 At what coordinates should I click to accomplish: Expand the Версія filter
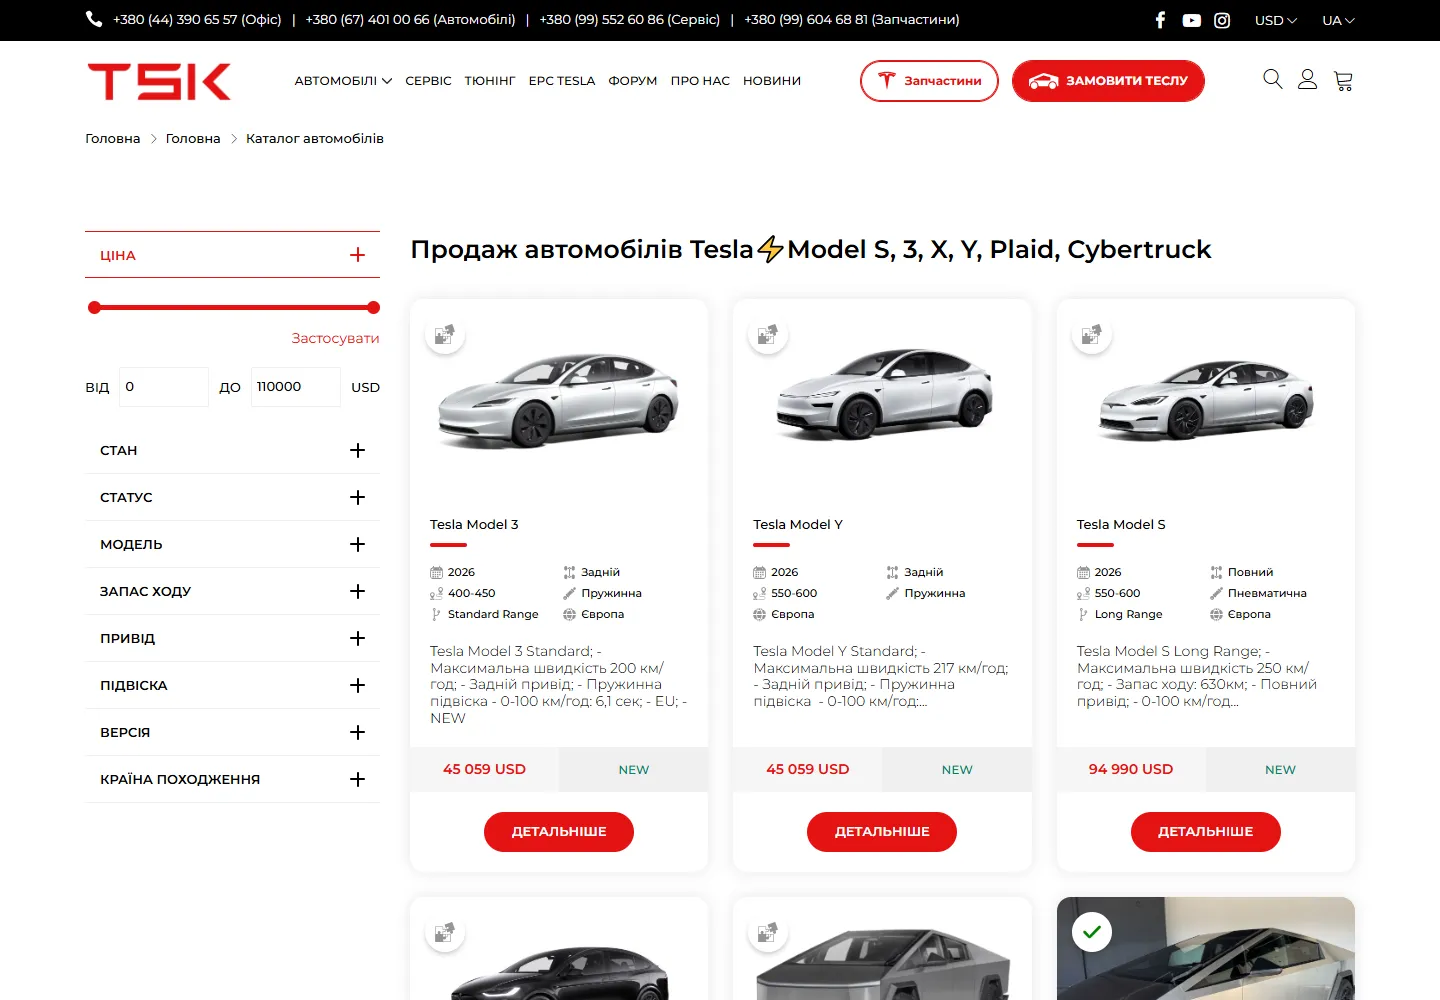pos(232,732)
